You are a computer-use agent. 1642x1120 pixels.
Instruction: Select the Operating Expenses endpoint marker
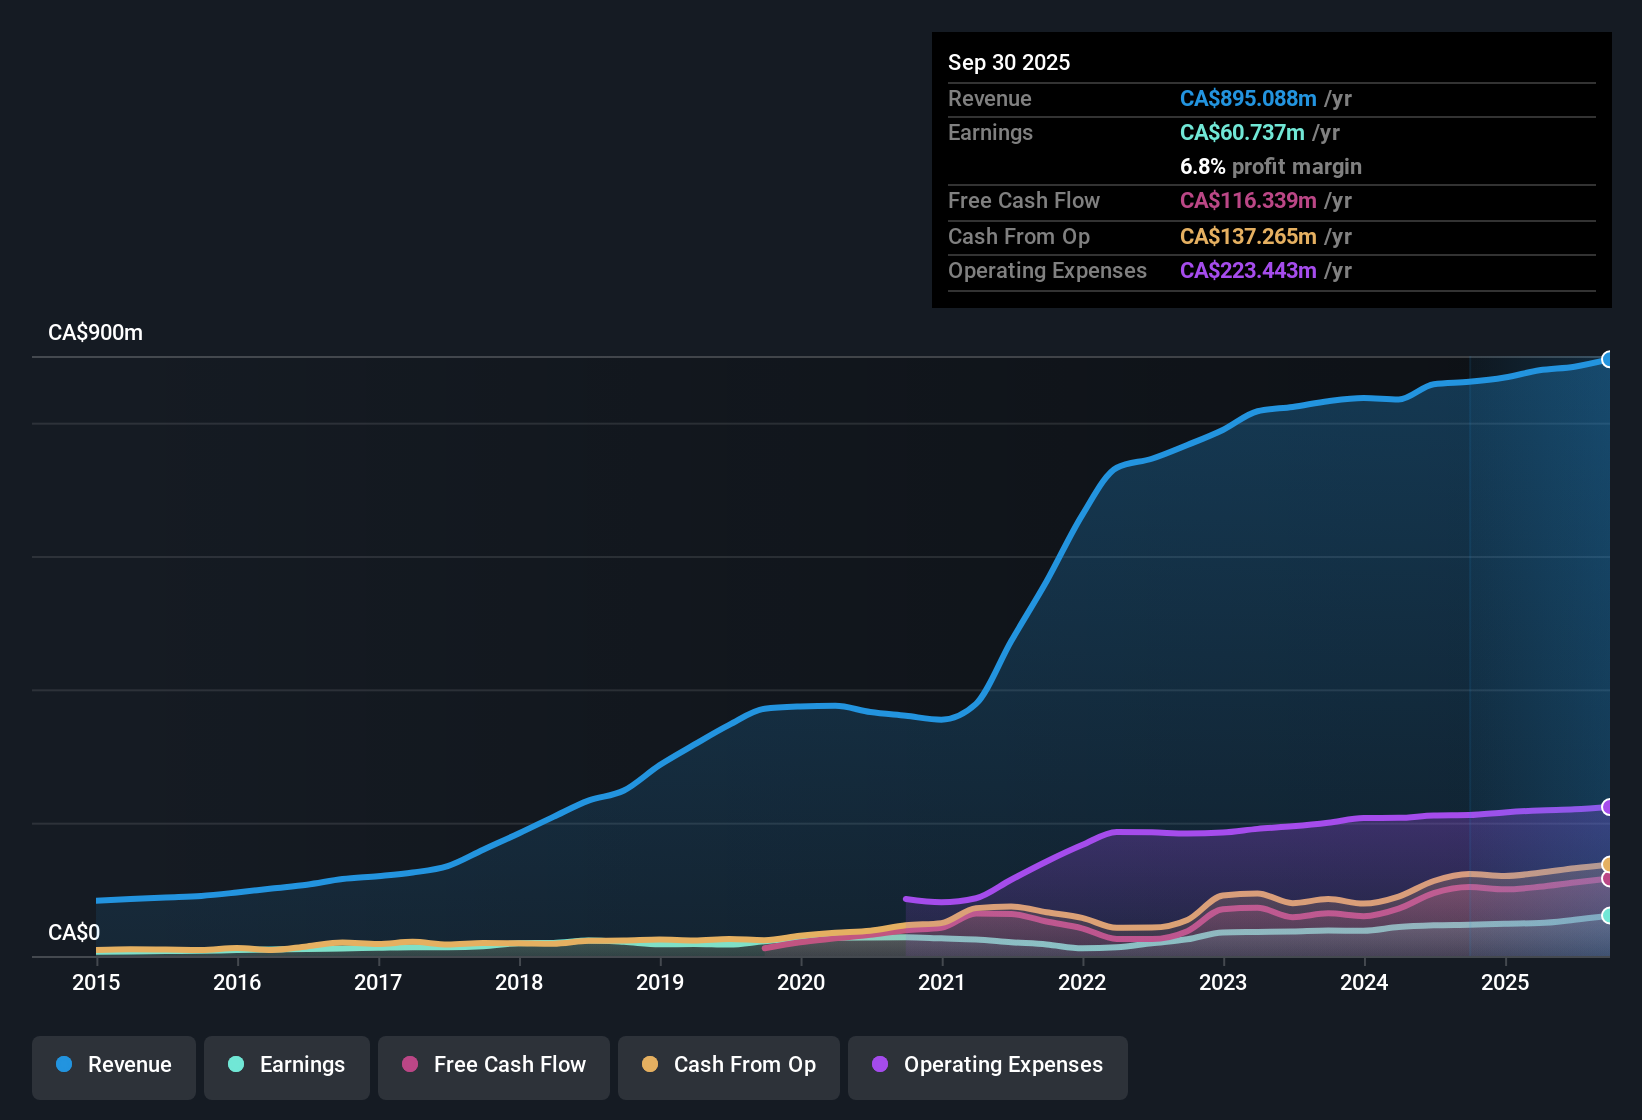1608,808
